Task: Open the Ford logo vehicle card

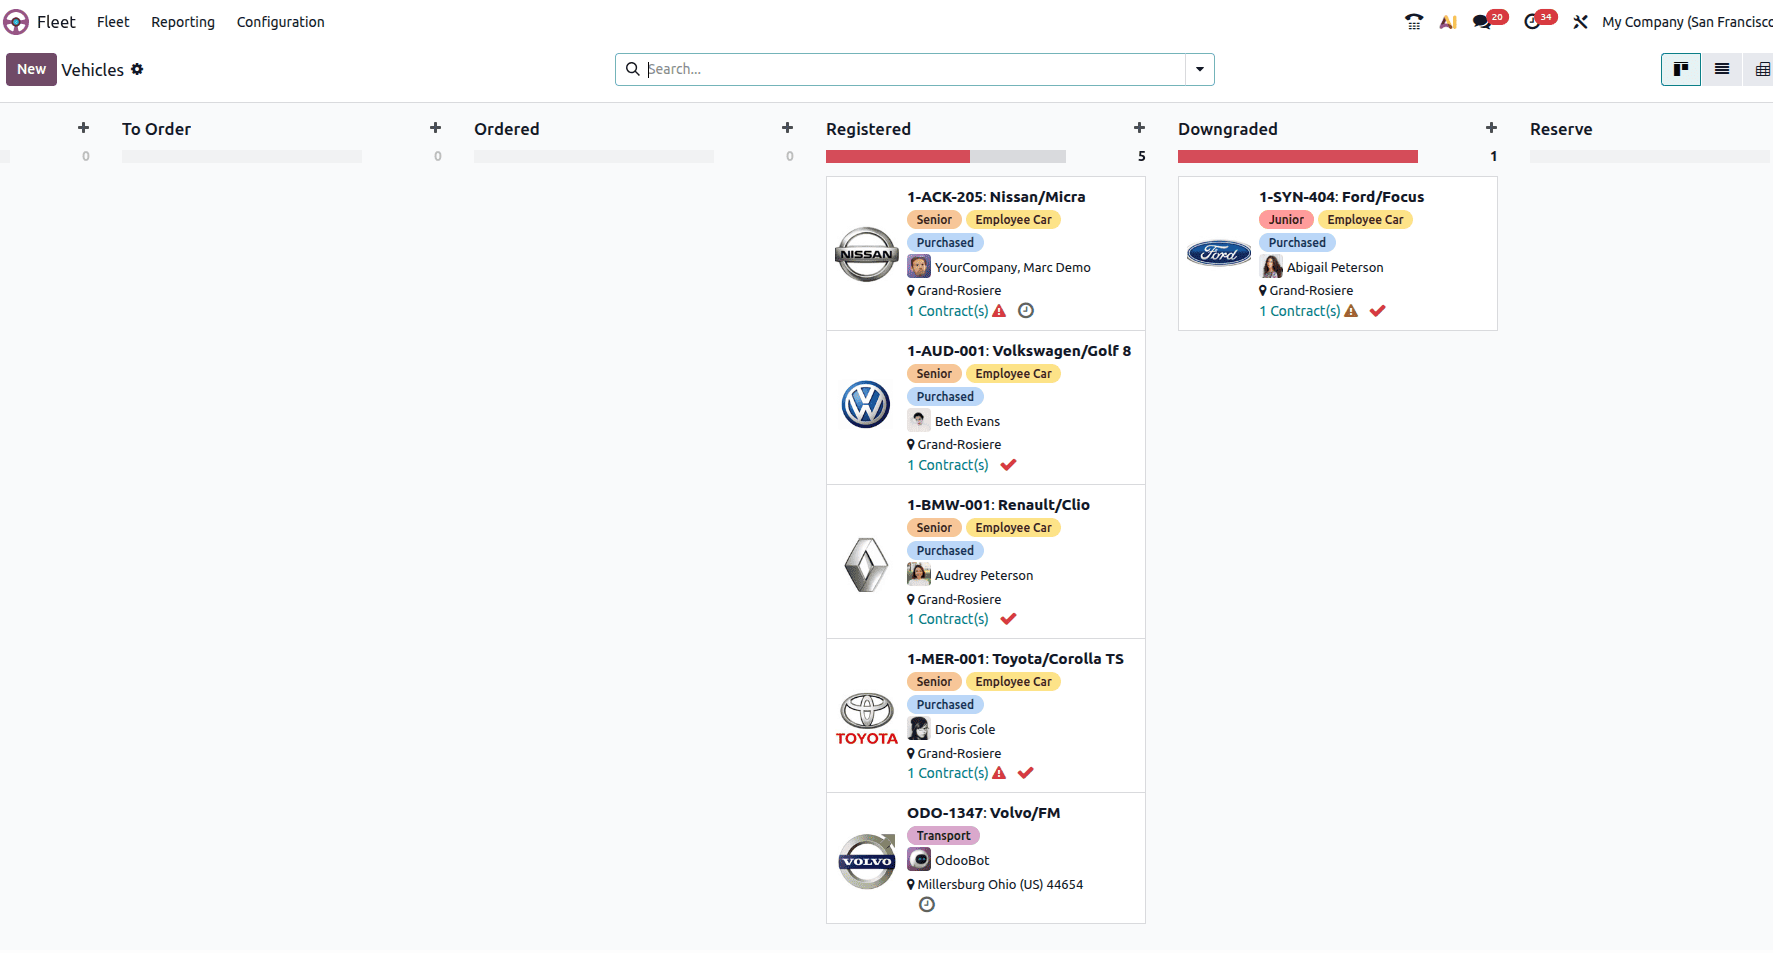Action: (x=1218, y=253)
